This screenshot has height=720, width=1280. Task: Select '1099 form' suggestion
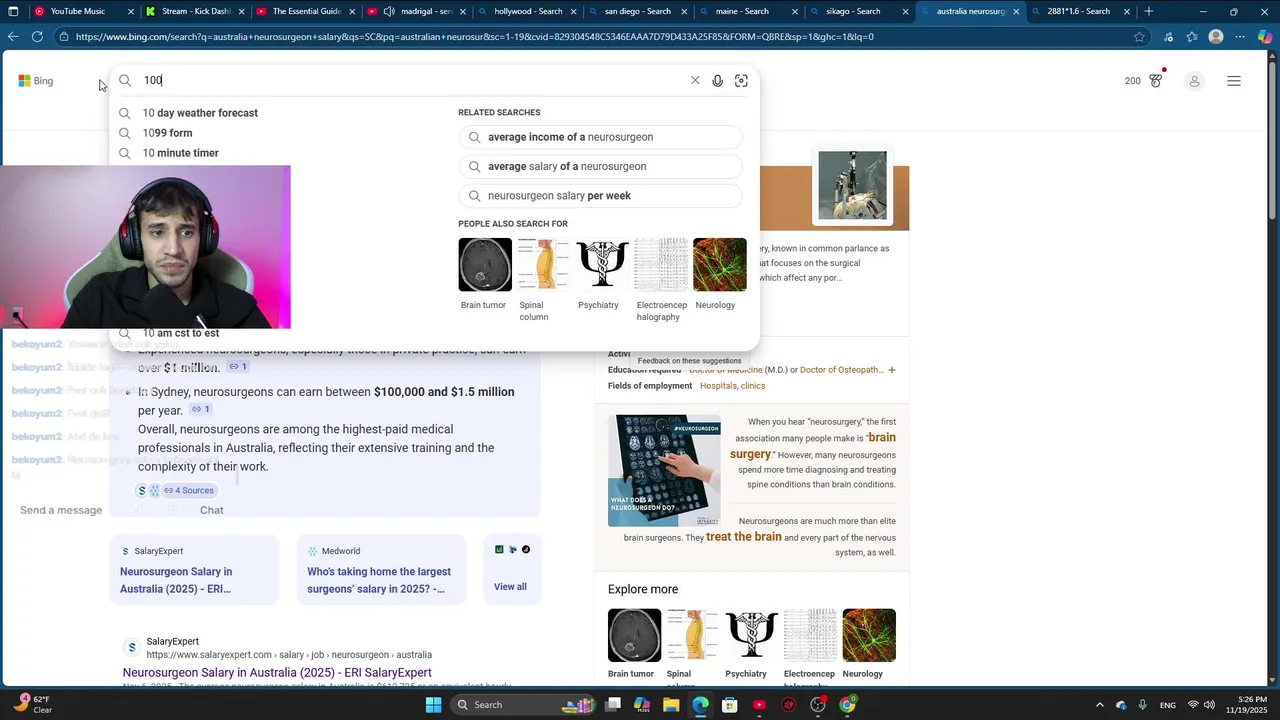point(167,133)
